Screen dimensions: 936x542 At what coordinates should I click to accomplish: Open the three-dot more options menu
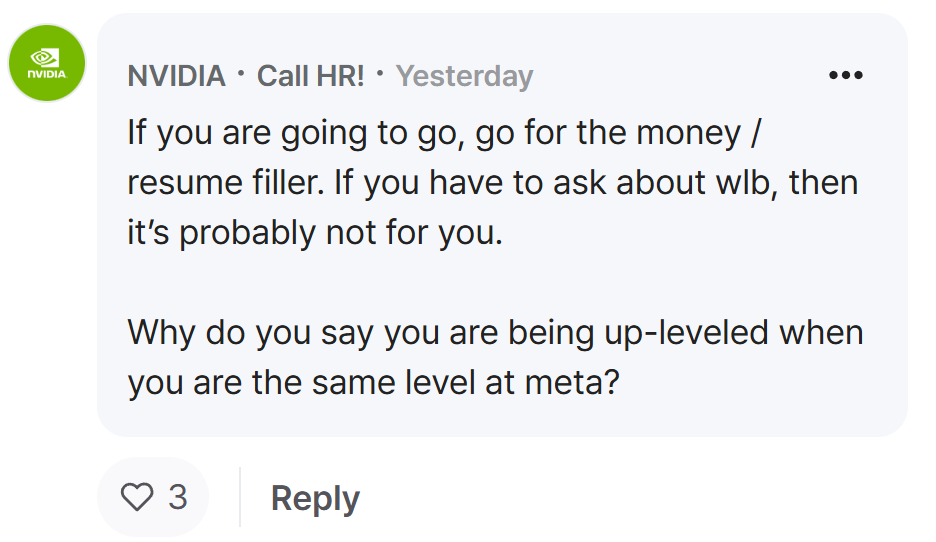click(845, 75)
